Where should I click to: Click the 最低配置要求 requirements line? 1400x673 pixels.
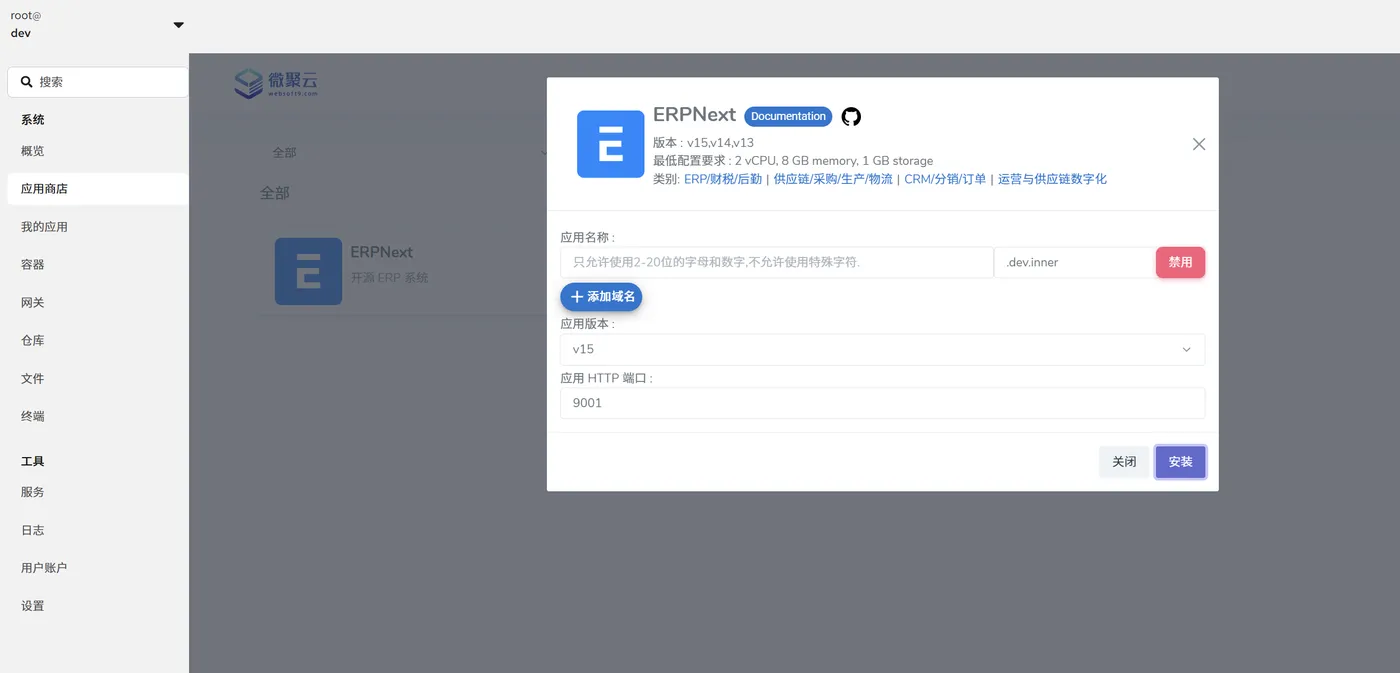[x=793, y=161]
